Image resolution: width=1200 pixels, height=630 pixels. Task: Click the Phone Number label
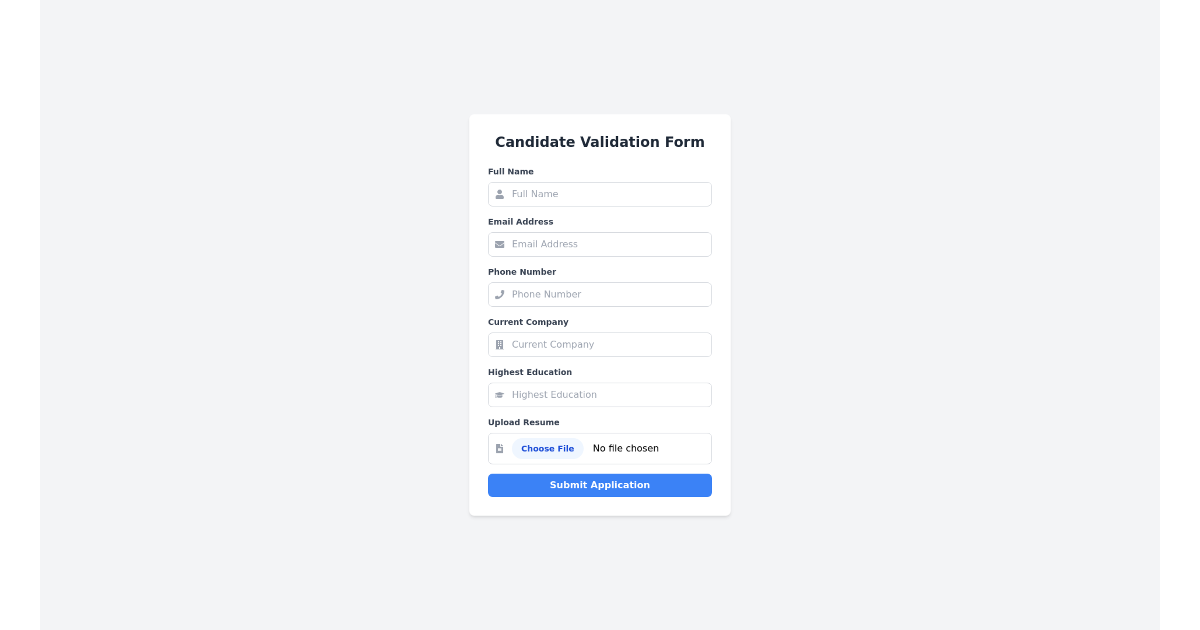[x=522, y=271]
